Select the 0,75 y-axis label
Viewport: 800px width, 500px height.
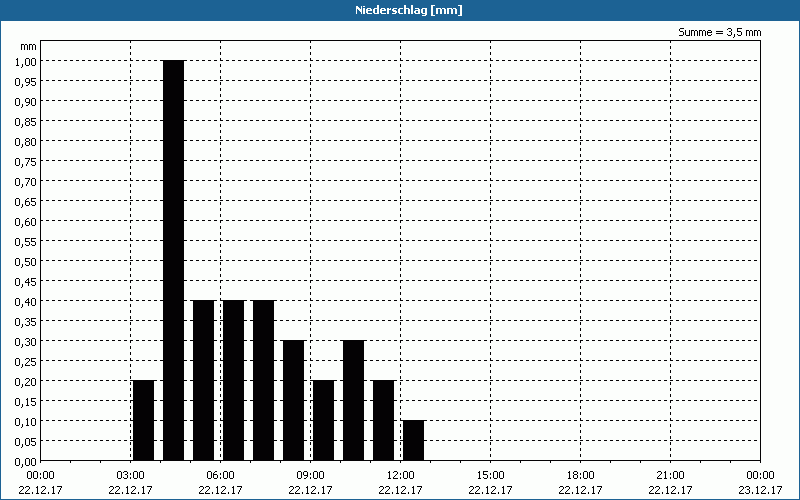point(26,161)
